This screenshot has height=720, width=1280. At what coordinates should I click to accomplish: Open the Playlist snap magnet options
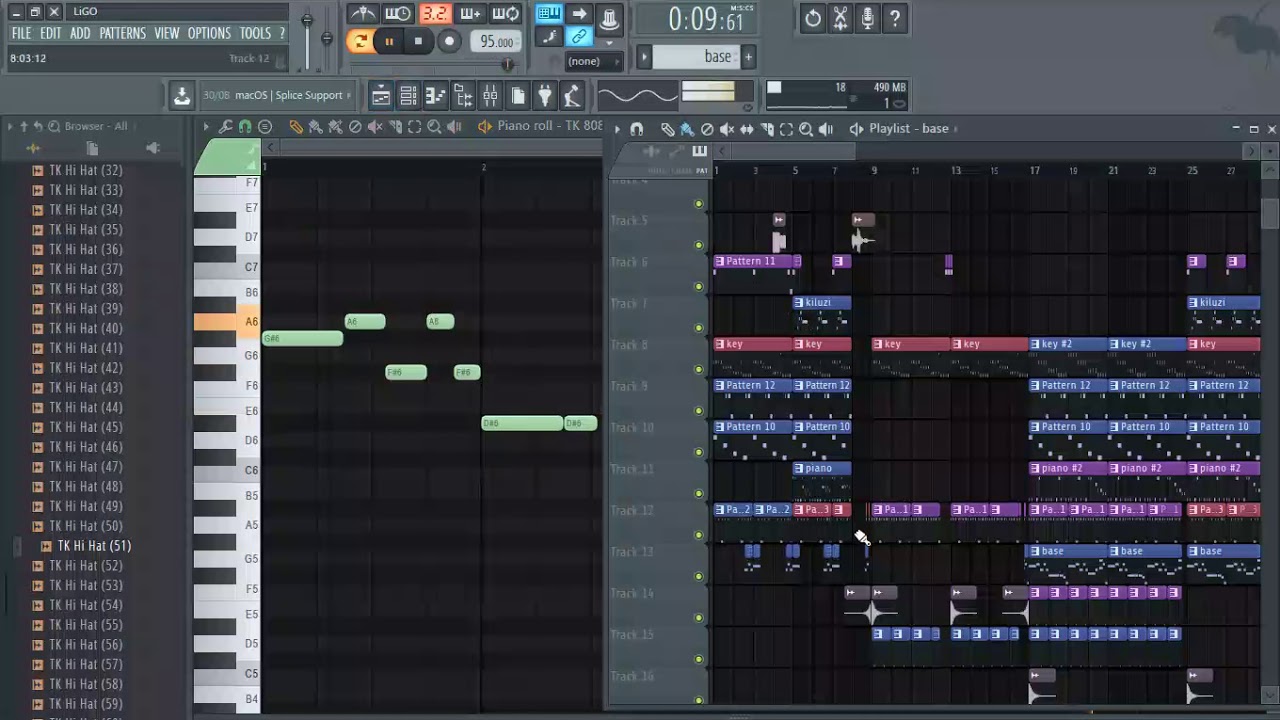coord(636,129)
